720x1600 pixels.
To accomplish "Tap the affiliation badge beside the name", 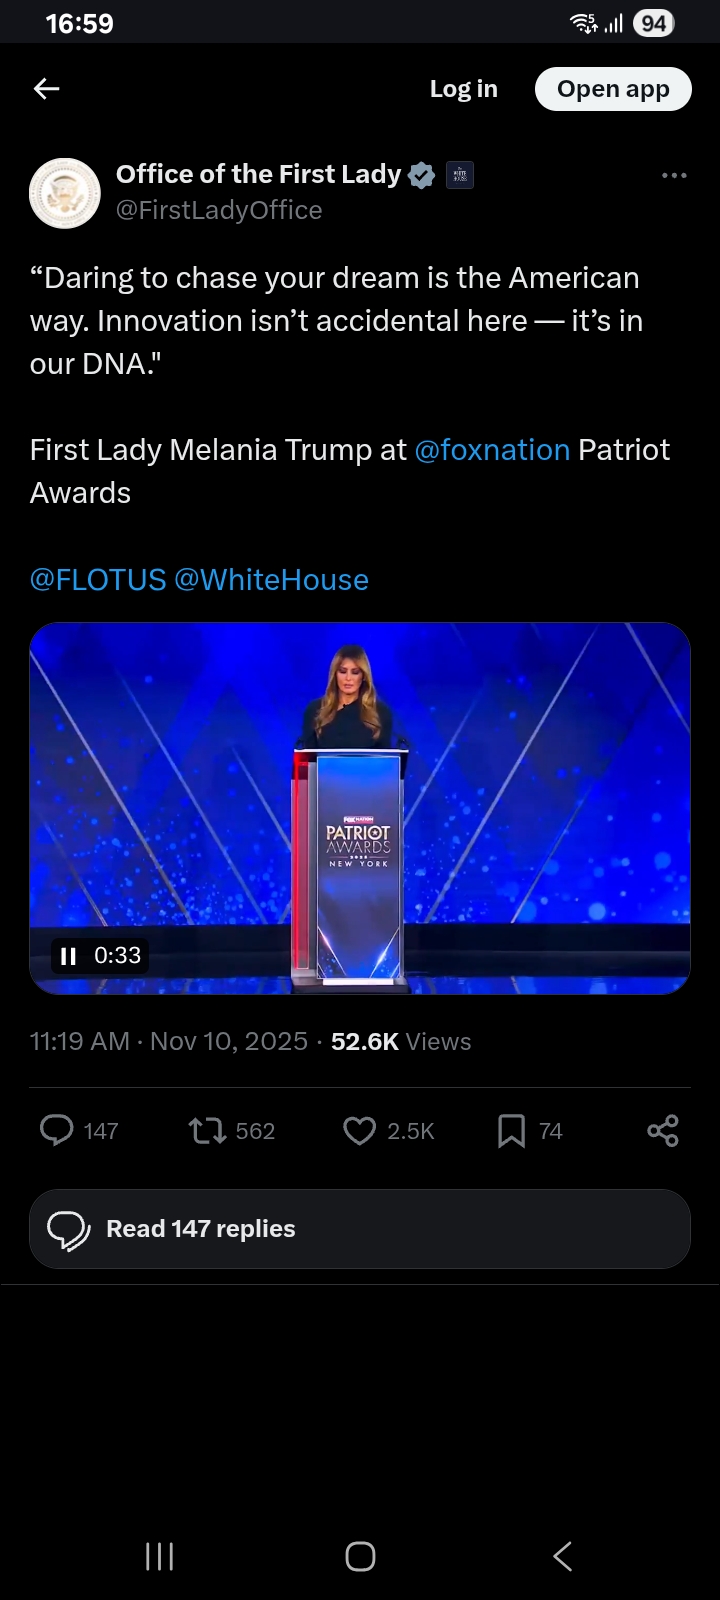I will coord(460,175).
